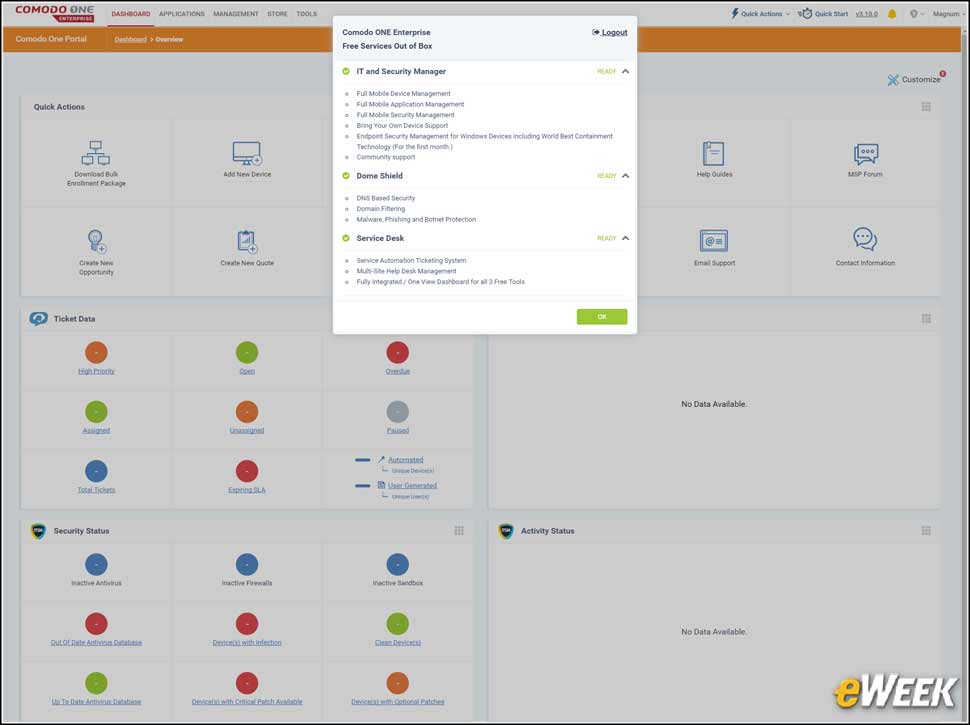This screenshot has width=970, height=725.
Task: Open Device(s) with Optional Patches link
Action: click(397, 702)
